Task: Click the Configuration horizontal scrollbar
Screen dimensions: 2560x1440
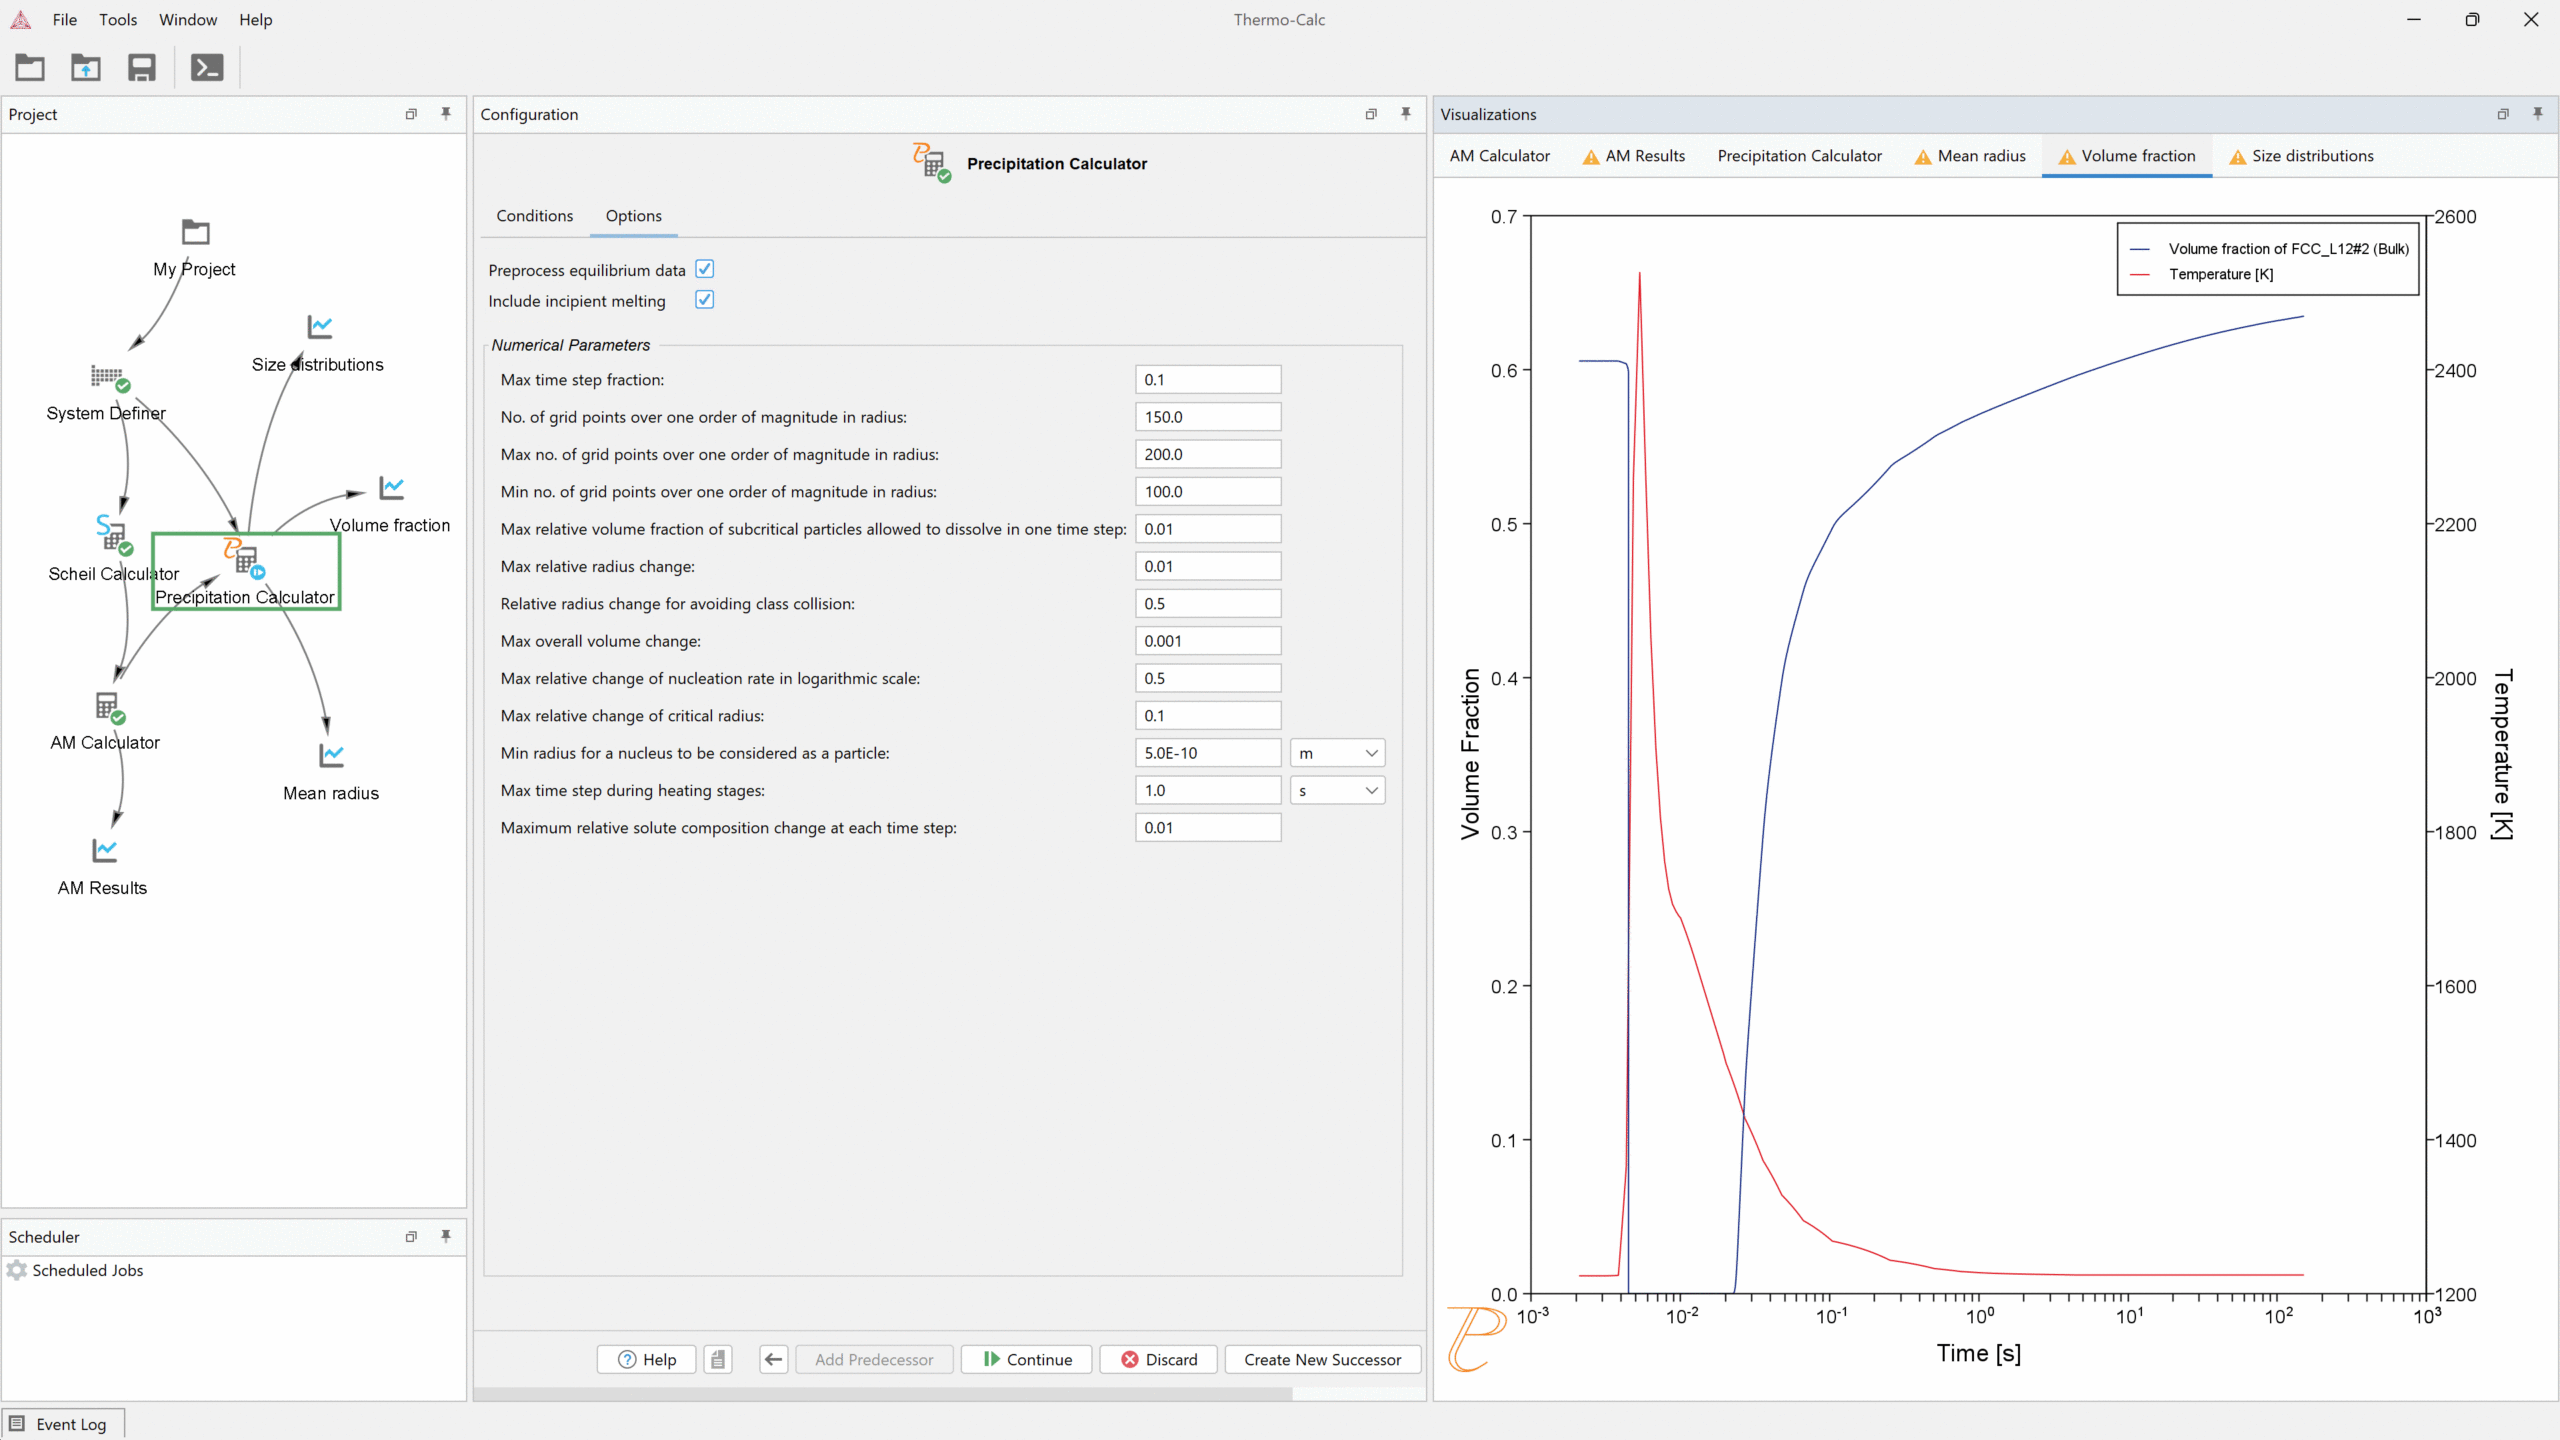Action: (883, 1393)
